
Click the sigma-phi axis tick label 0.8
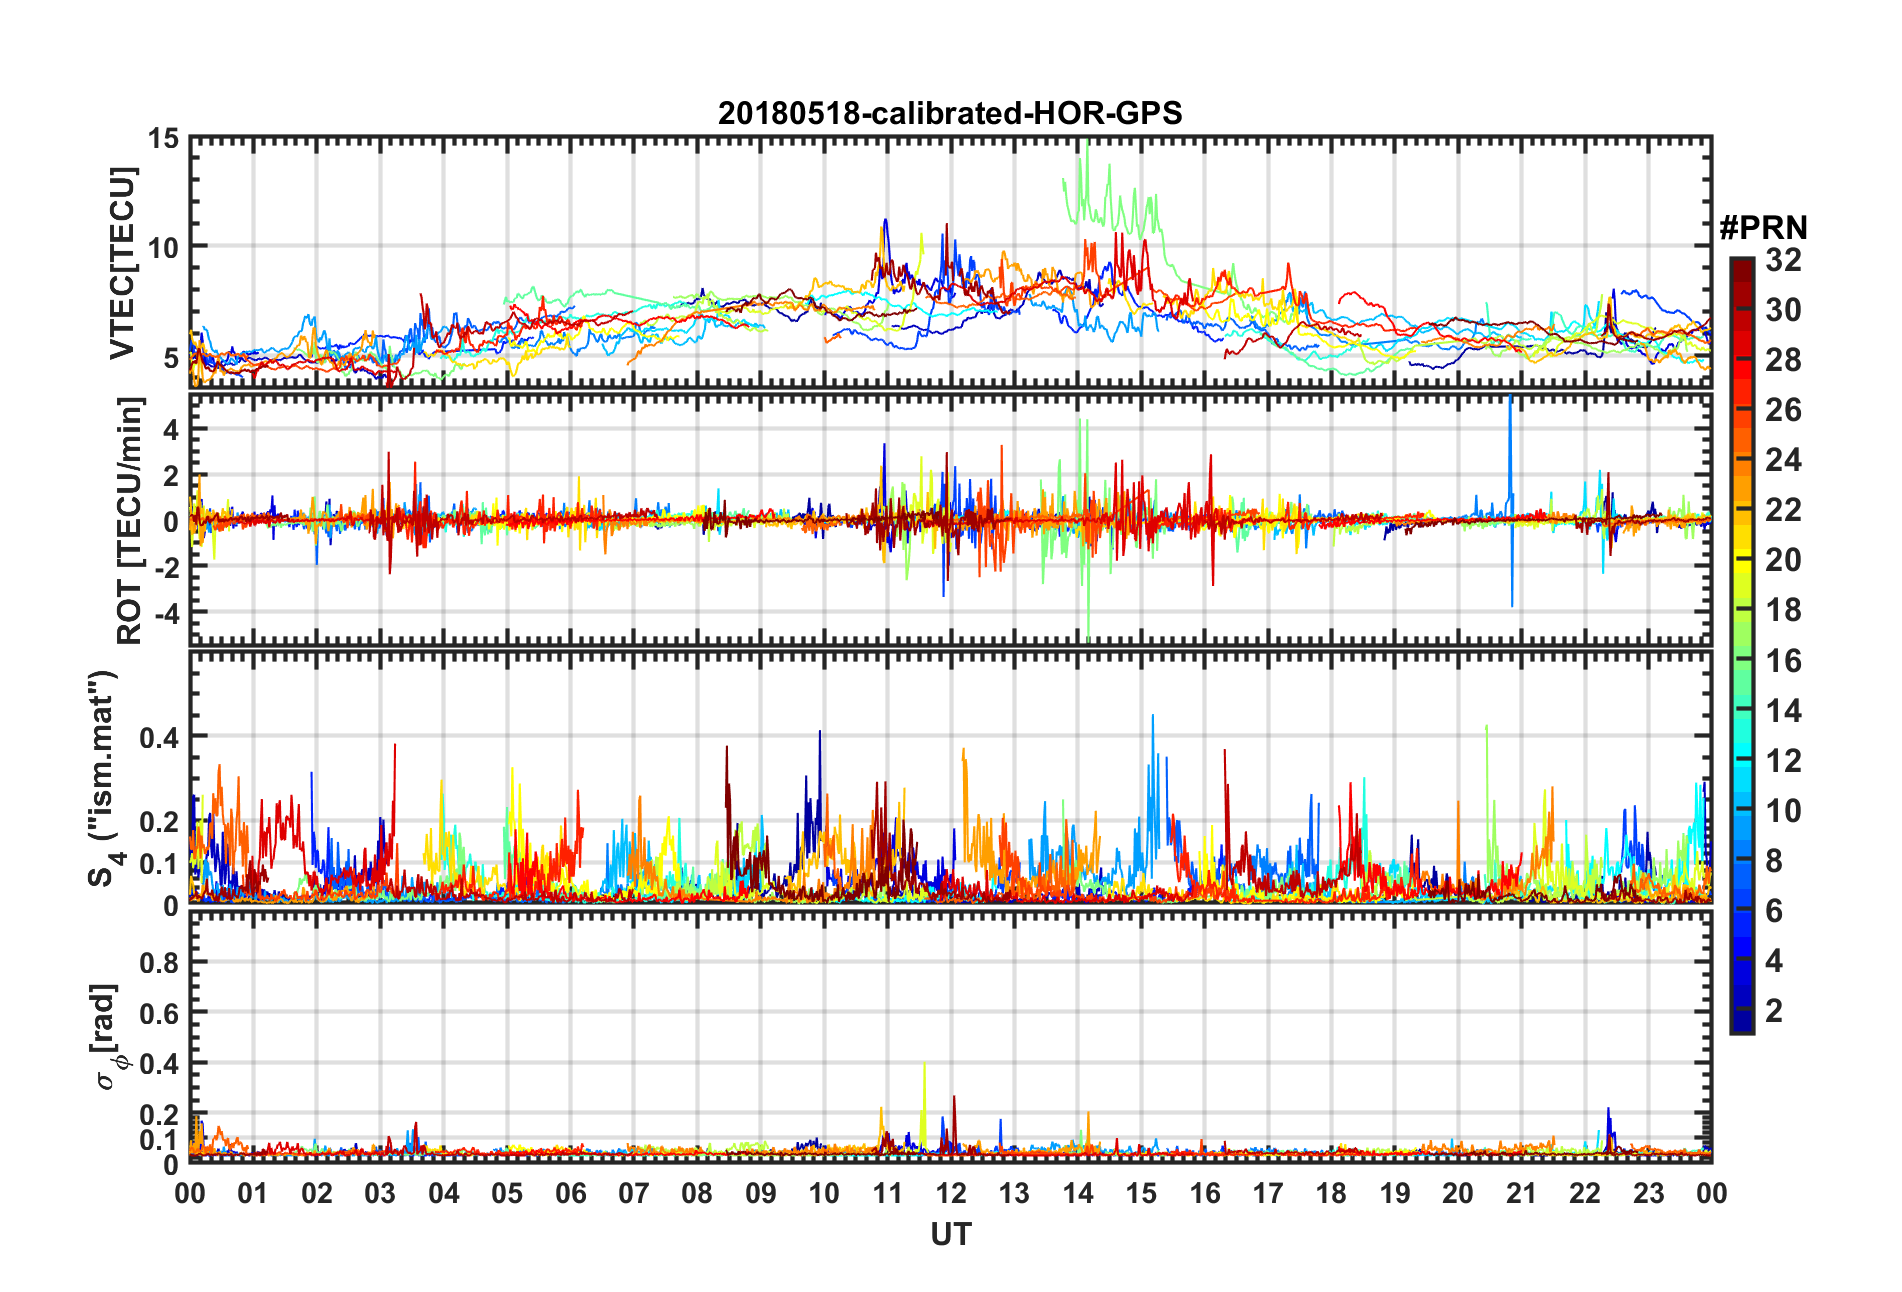coord(160,963)
